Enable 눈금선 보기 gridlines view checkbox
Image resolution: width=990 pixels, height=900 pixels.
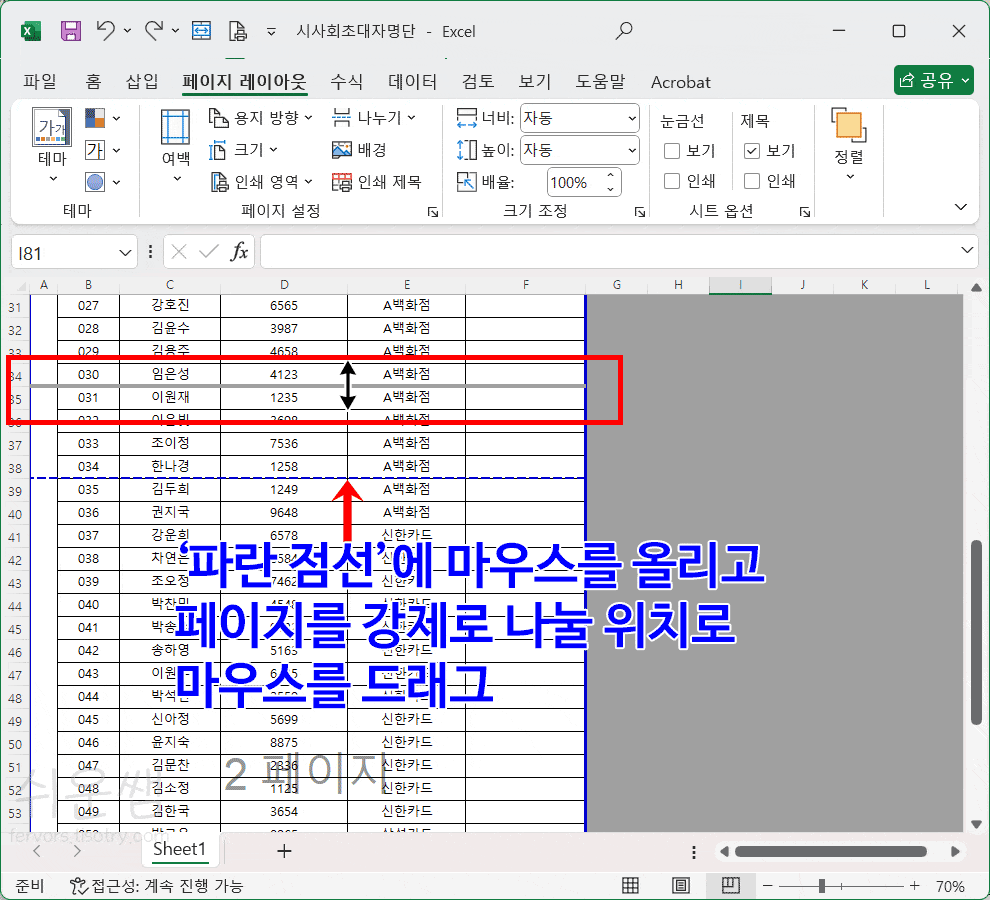tap(672, 150)
